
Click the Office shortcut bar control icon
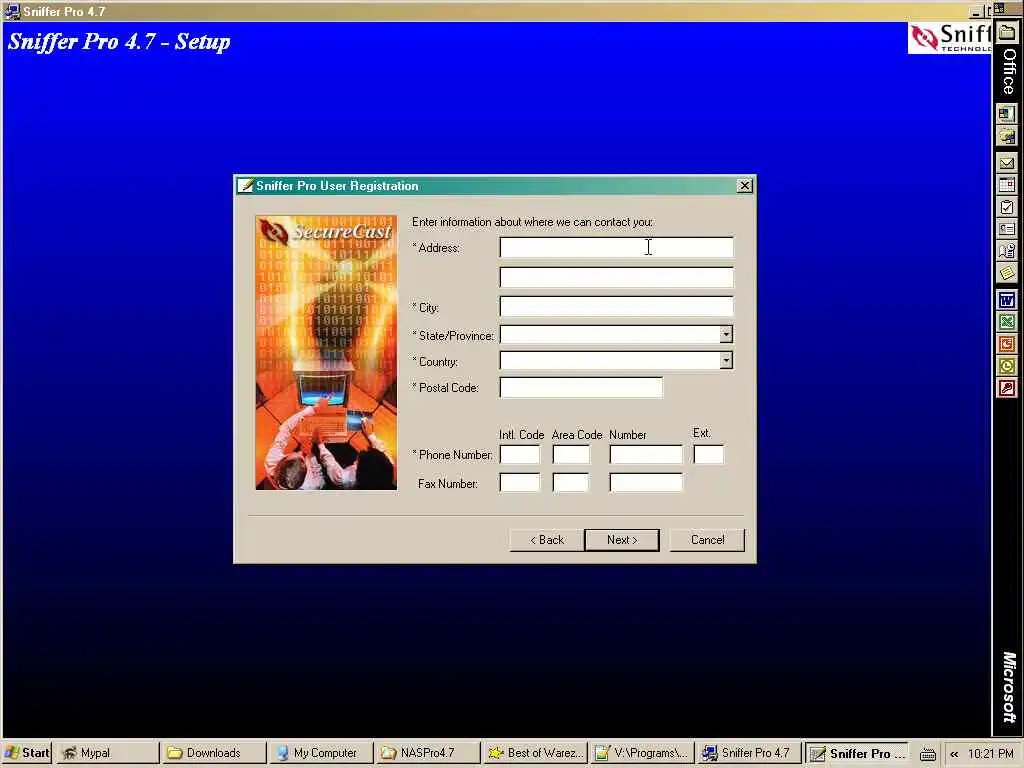(999, 8)
